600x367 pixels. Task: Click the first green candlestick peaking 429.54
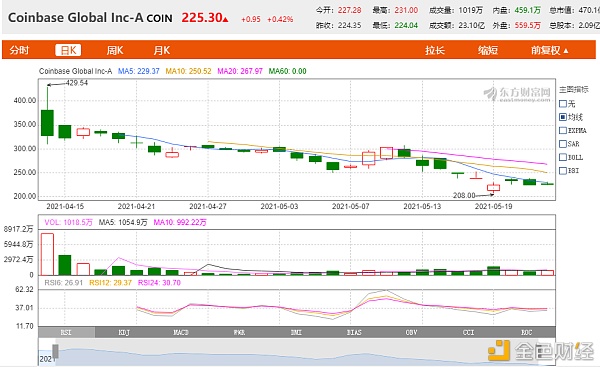click(x=47, y=122)
